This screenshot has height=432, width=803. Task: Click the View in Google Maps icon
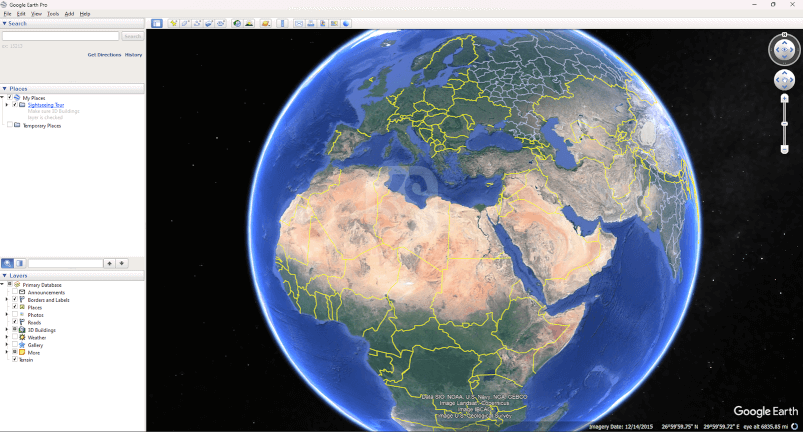click(334, 24)
